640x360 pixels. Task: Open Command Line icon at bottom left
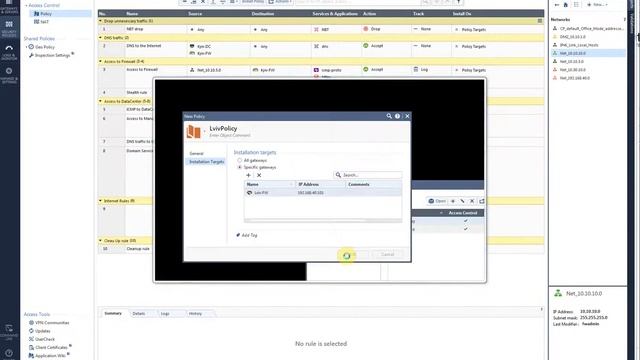pos(9,332)
